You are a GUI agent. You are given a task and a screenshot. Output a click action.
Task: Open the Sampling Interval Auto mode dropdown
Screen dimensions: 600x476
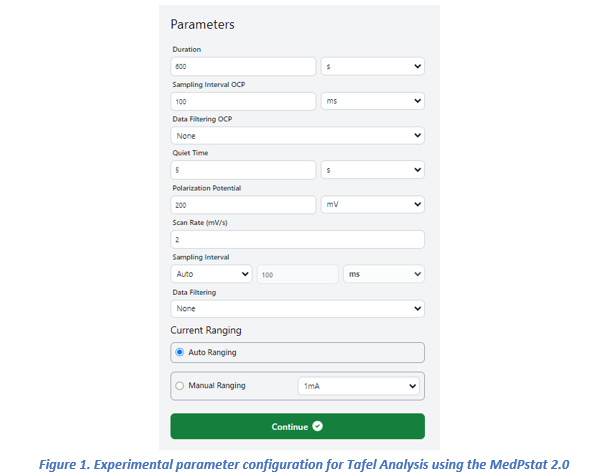tap(211, 273)
